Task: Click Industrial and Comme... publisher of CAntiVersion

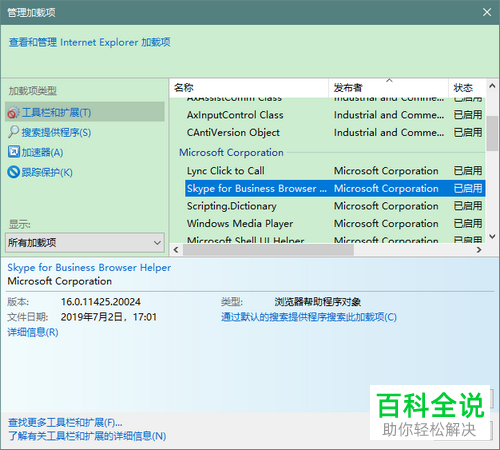Action: (389, 132)
